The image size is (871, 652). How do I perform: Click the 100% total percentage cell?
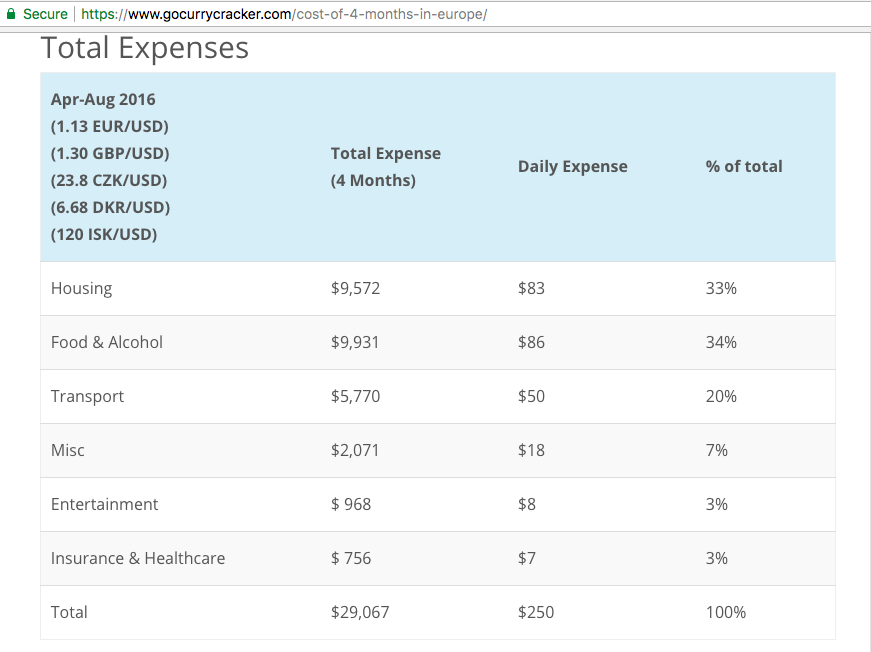[x=725, y=612]
